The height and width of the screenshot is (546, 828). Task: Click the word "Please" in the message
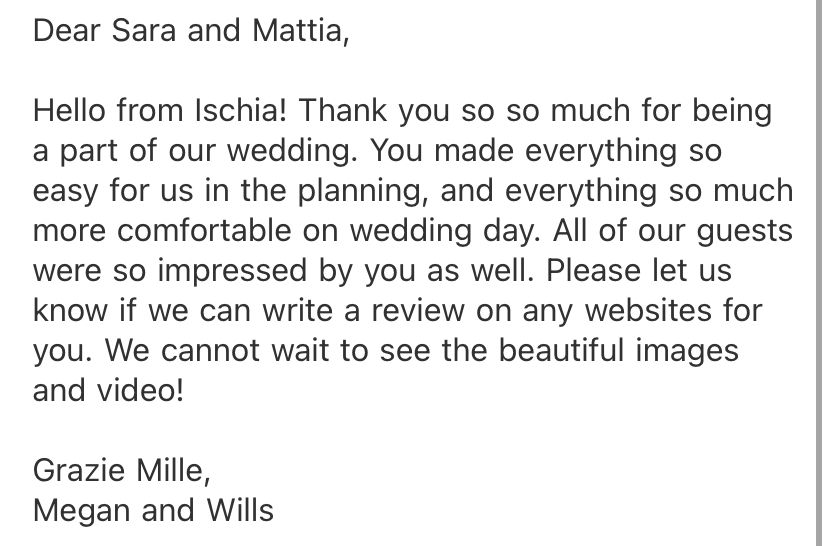594,271
